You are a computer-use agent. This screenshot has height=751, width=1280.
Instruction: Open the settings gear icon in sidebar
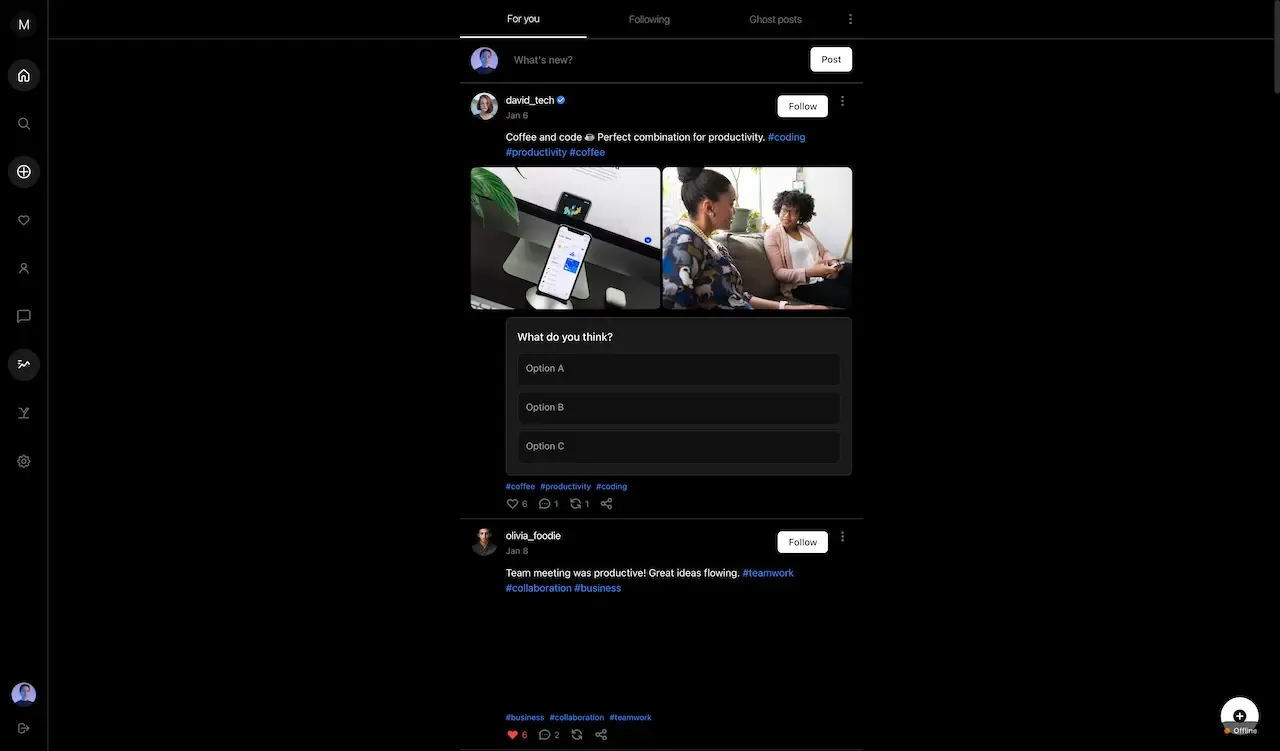pyautogui.click(x=24, y=461)
